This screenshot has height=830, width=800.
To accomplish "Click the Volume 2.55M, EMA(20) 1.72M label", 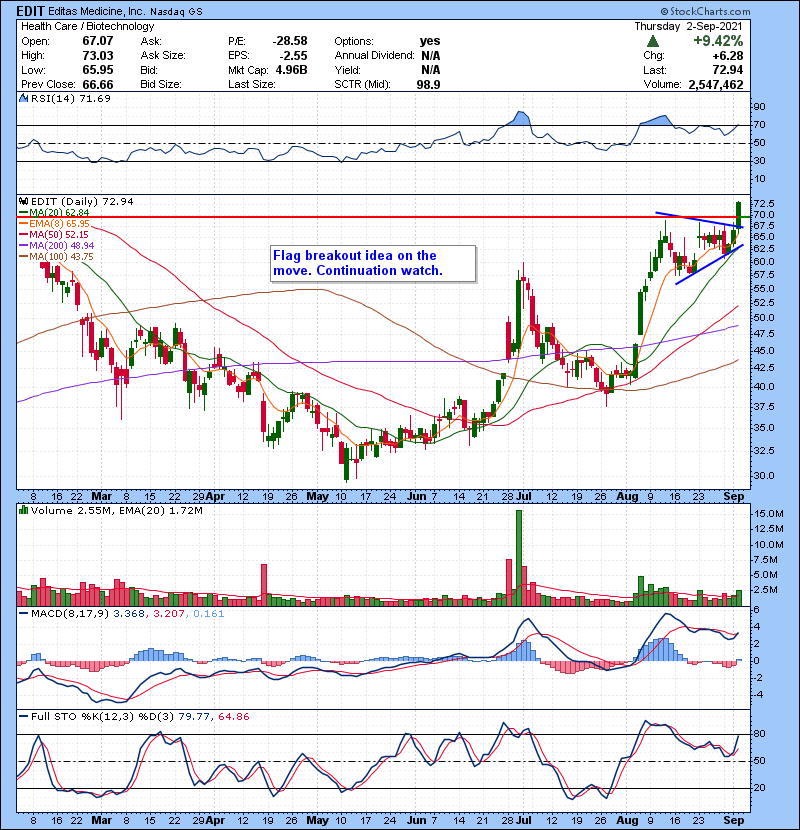I will pos(116,511).
